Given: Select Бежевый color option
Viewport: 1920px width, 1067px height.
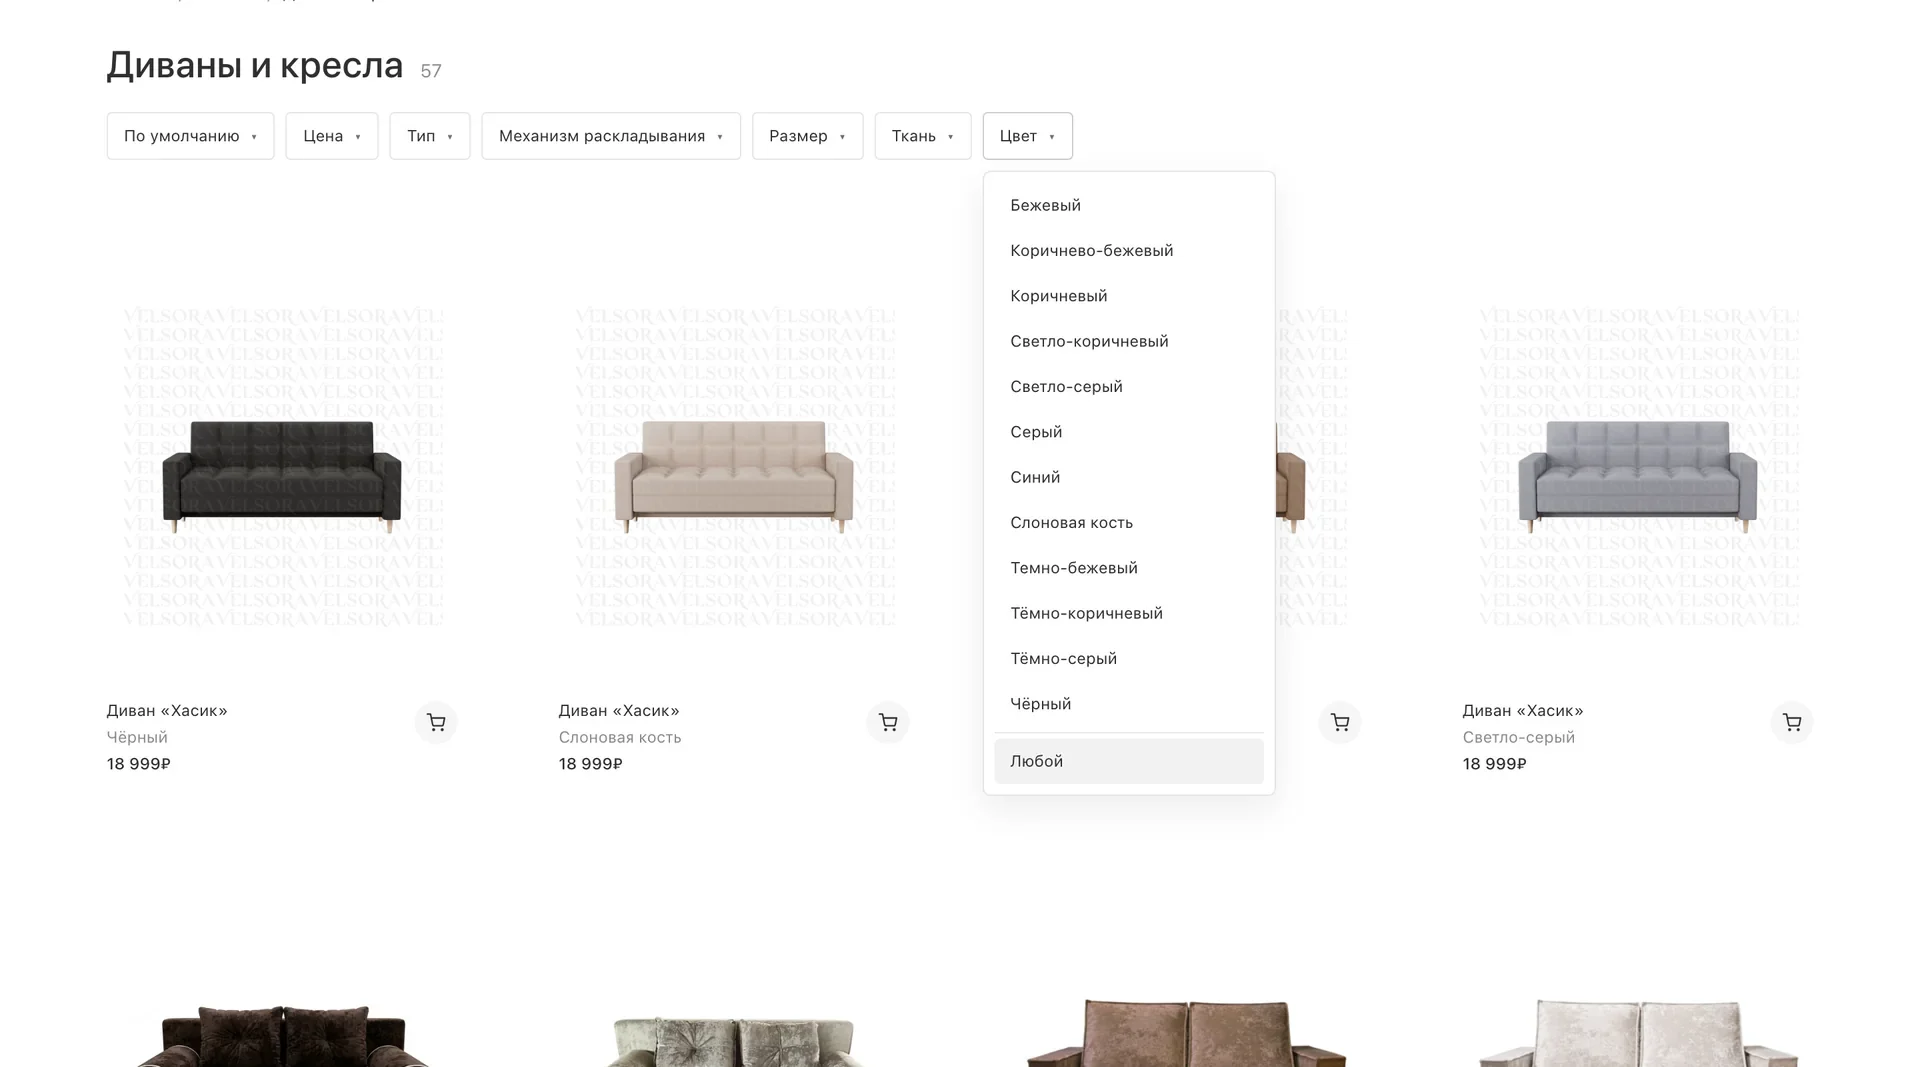Looking at the screenshot, I should pyautogui.click(x=1129, y=205).
